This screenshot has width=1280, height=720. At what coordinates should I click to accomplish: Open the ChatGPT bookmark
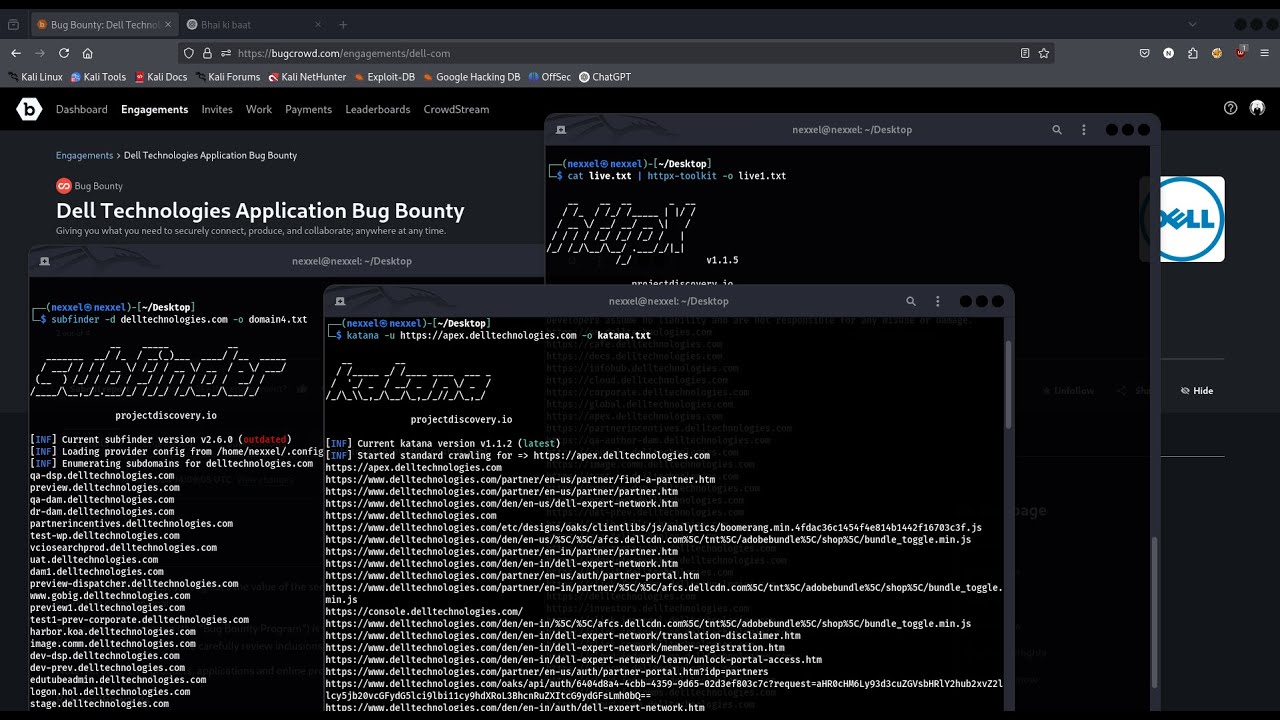(605, 77)
